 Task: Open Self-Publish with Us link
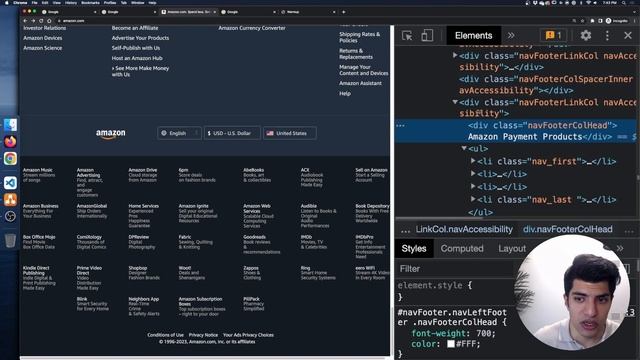click(x=136, y=48)
